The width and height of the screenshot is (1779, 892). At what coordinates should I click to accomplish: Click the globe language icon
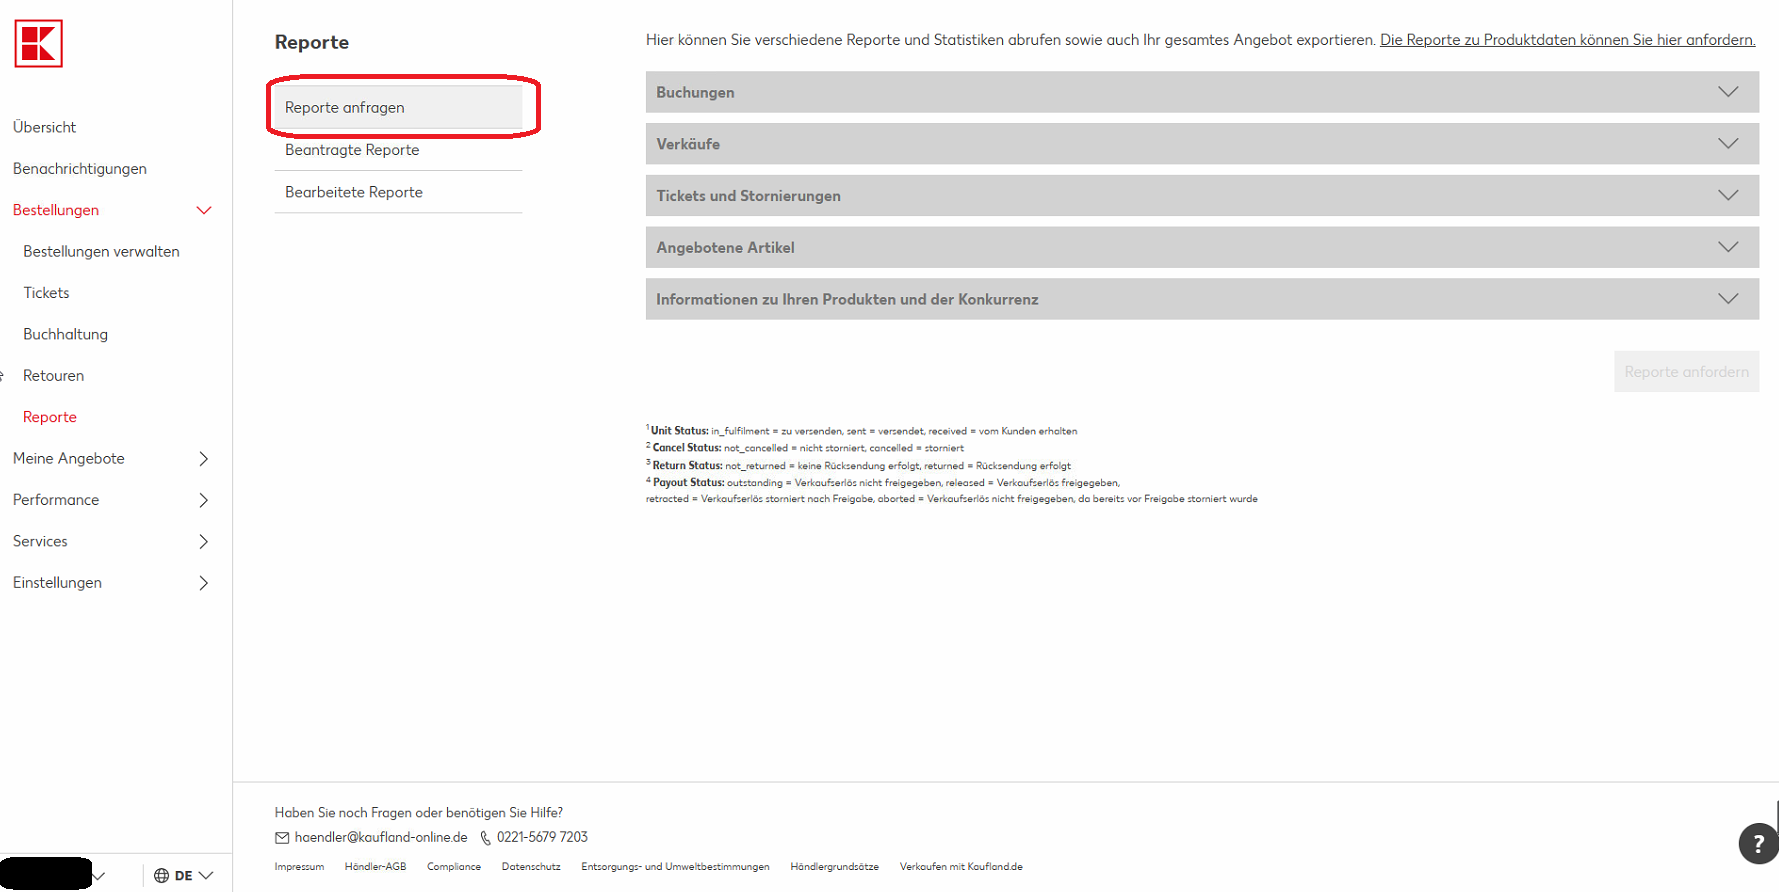[161, 876]
